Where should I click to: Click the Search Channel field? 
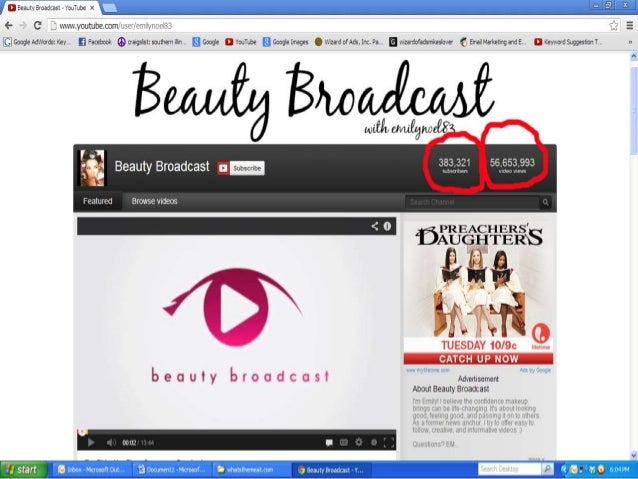[472, 202]
